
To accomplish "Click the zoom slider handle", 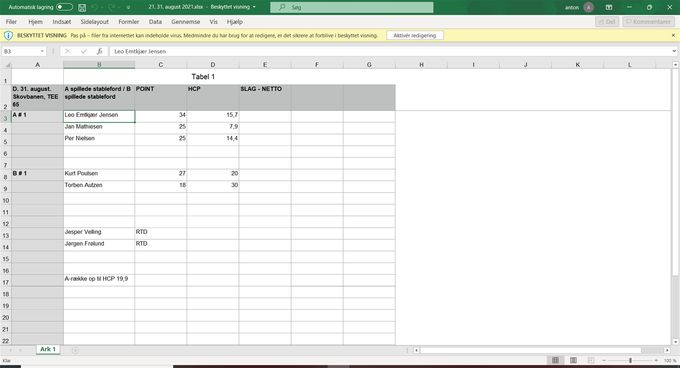I will pos(630,360).
